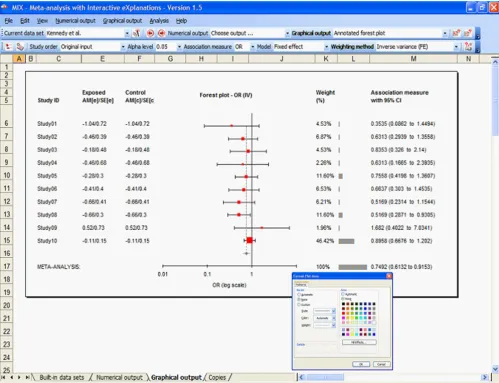Viewport: 499px width, 383px height.
Task: Open the View menu
Action: [x=42, y=21]
